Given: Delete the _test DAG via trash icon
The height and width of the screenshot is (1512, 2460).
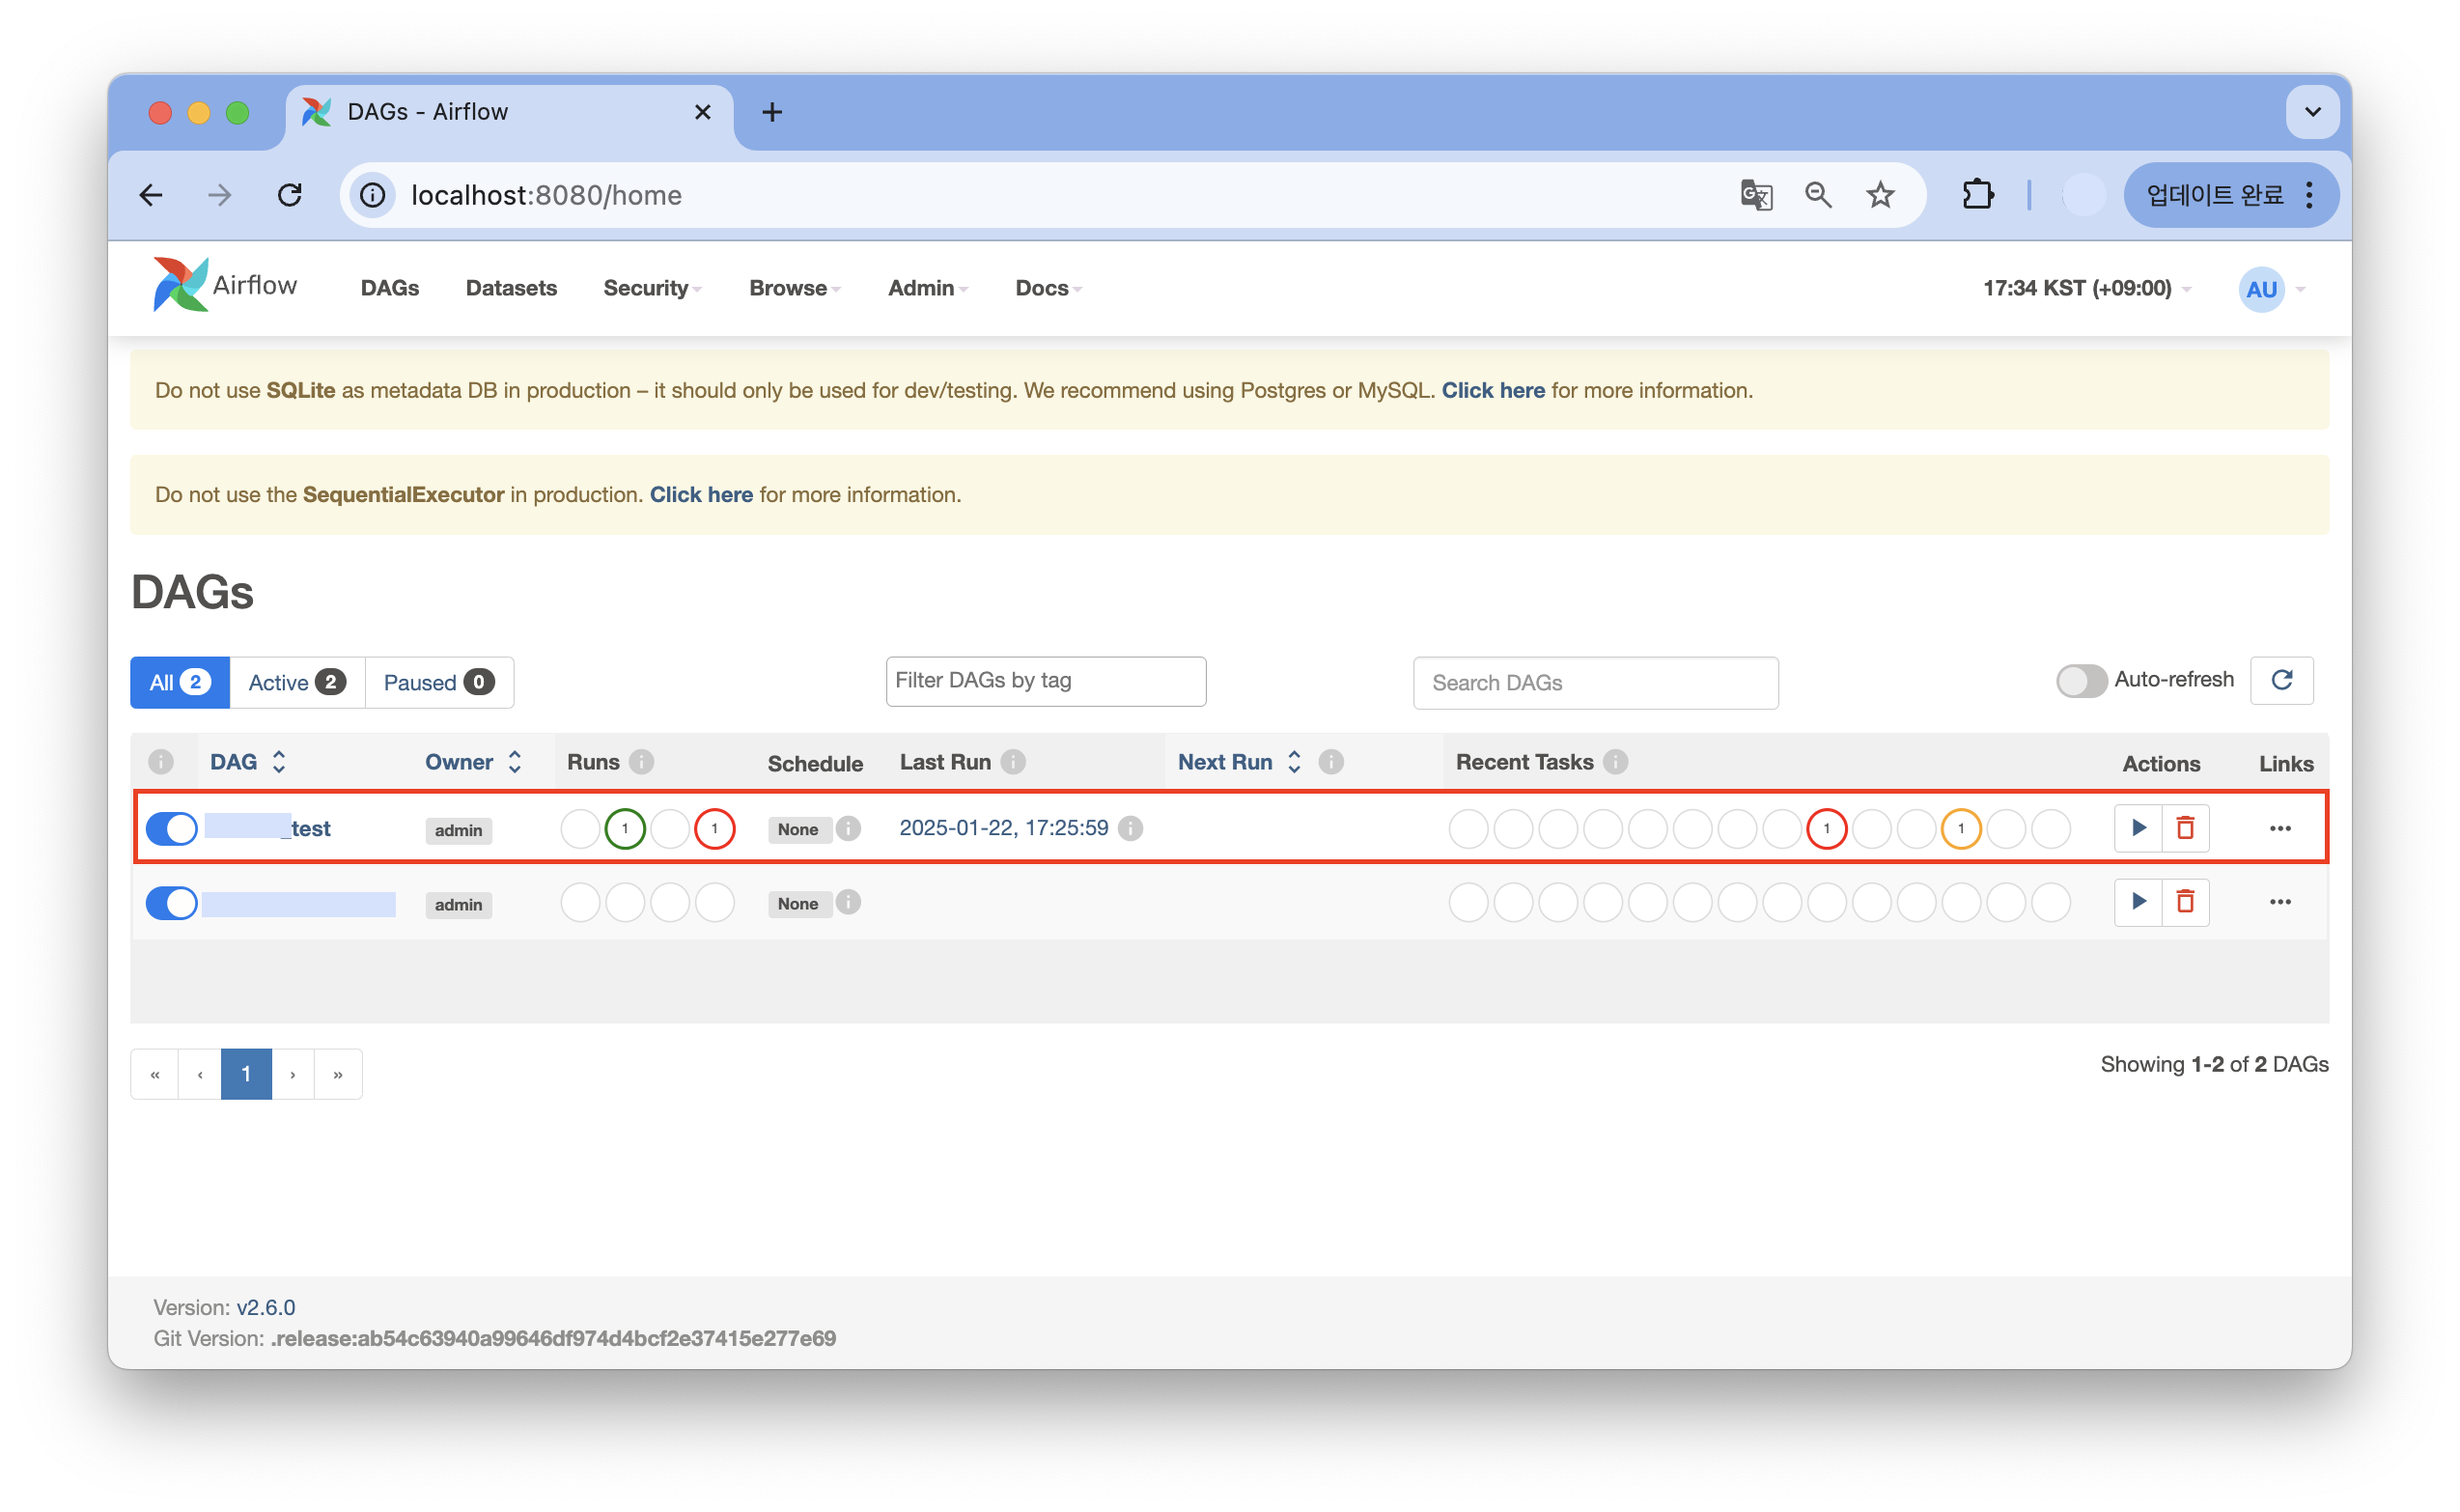Looking at the screenshot, I should click(2185, 828).
